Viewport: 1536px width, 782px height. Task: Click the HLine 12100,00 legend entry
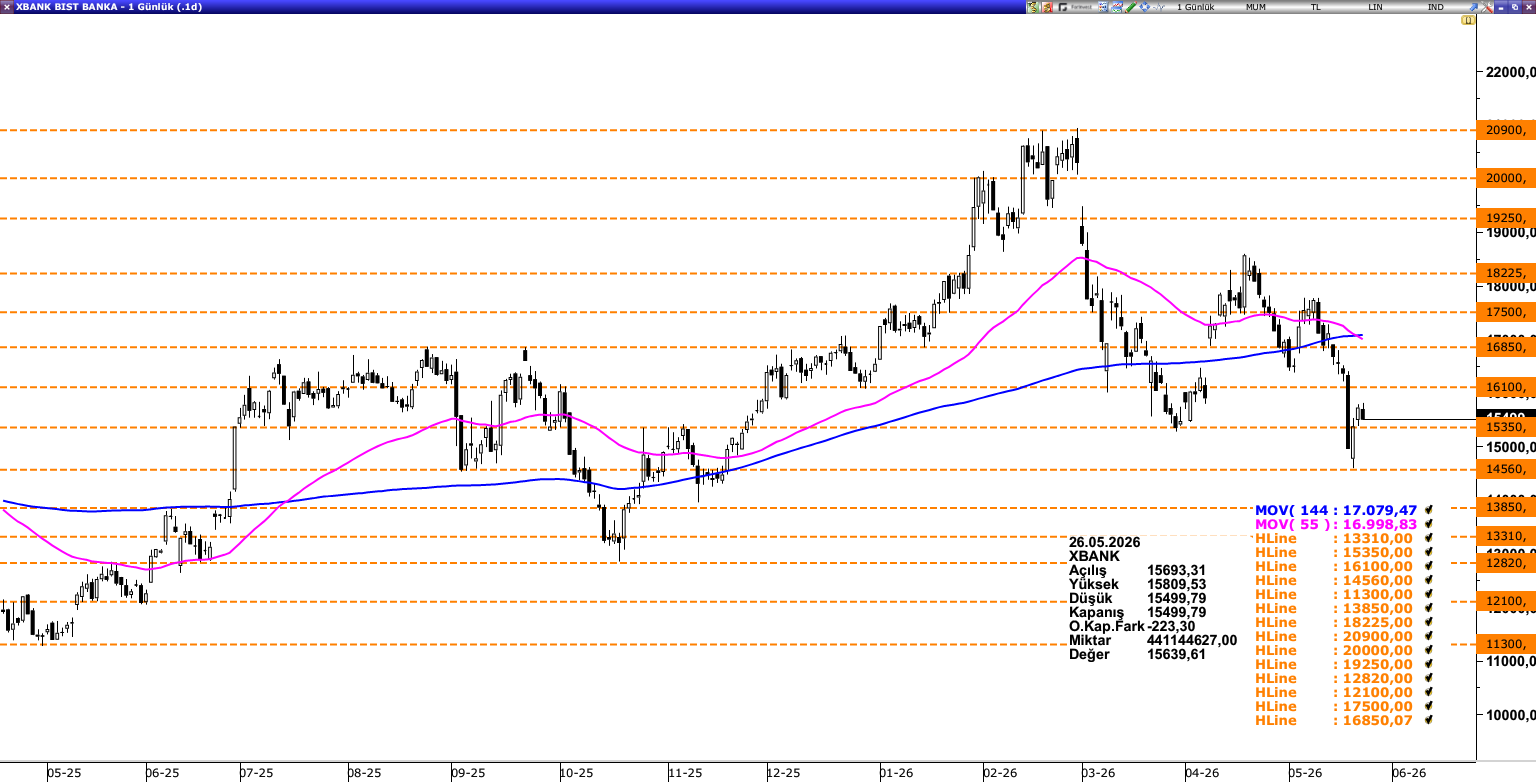click(x=1334, y=692)
